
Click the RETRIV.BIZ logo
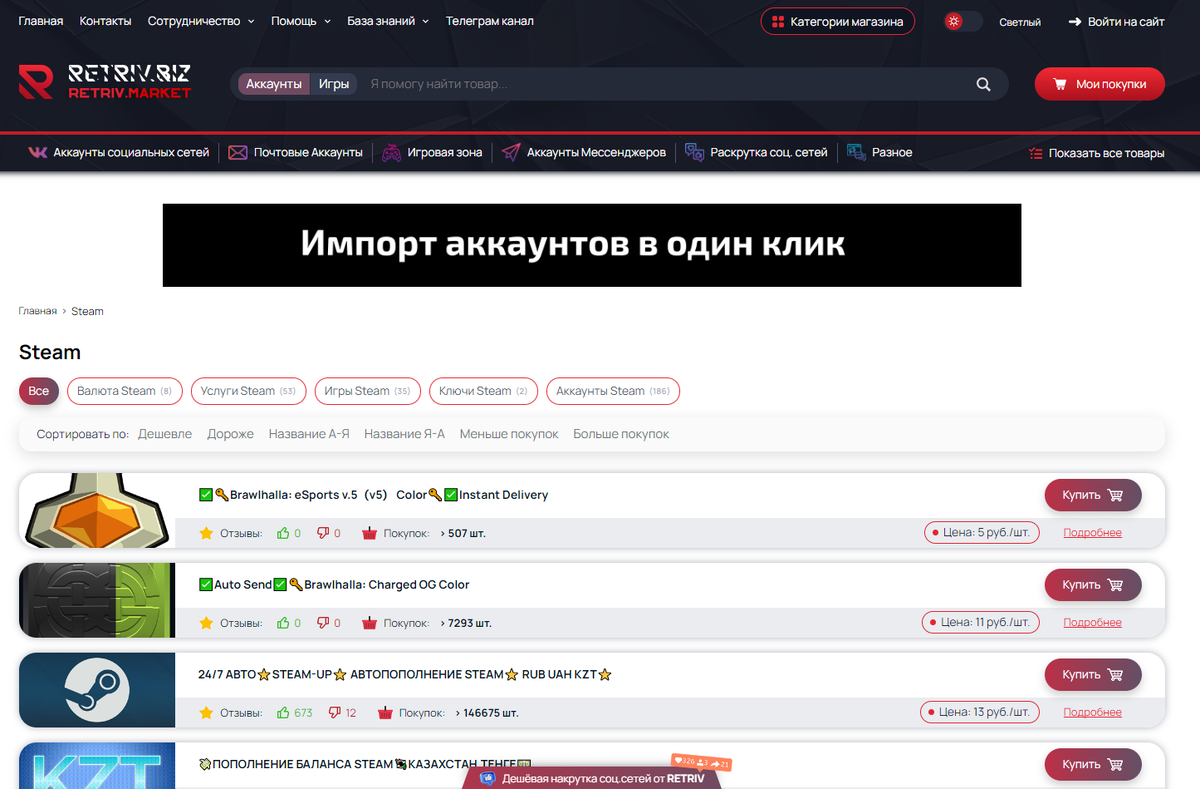105,83
